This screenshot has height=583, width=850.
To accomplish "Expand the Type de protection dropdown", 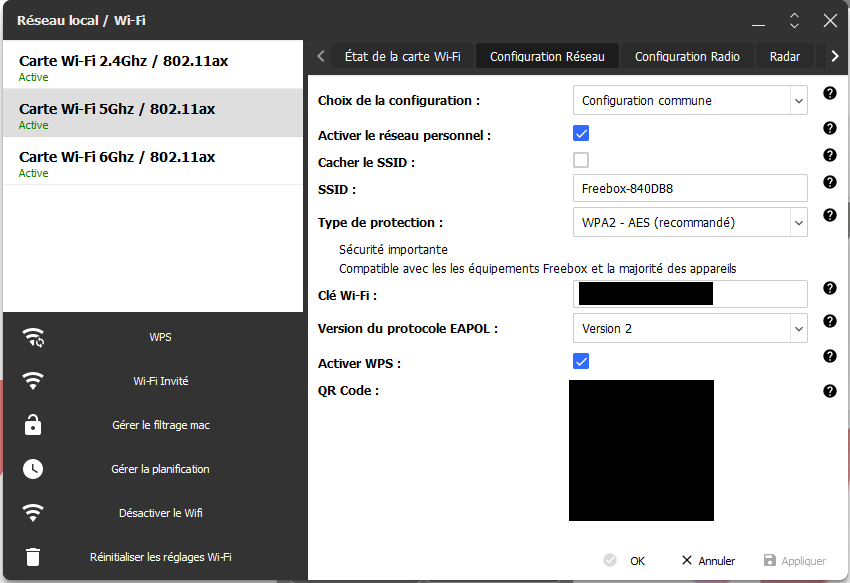I will coord(691,222).
